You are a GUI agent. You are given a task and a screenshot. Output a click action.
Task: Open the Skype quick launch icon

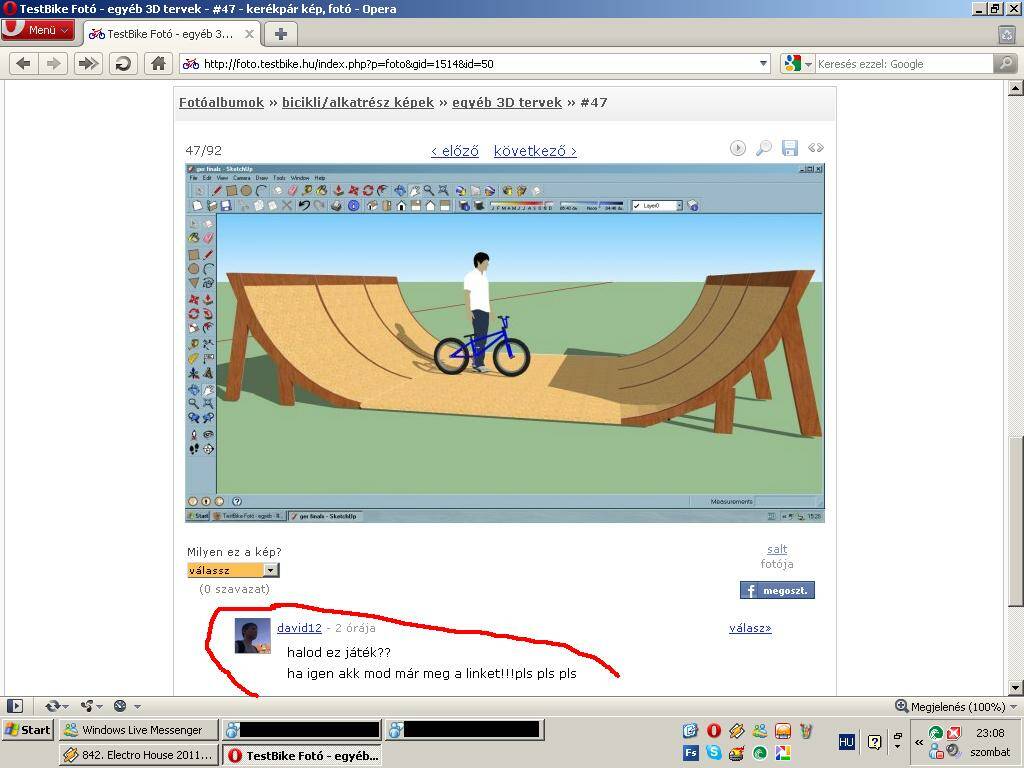pyautogui.click(x=714, y=753)
